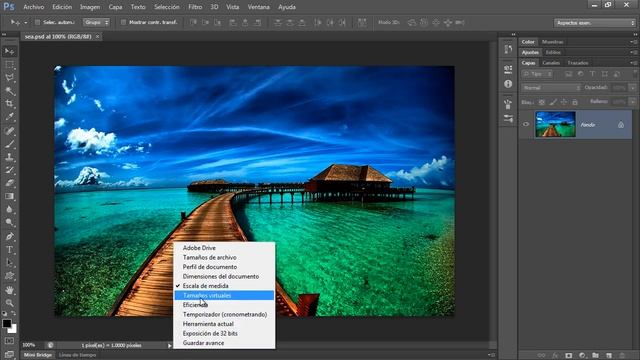Open the Color panel flyout menu
This screenshot has width=640, height=360.
(633, 42)
